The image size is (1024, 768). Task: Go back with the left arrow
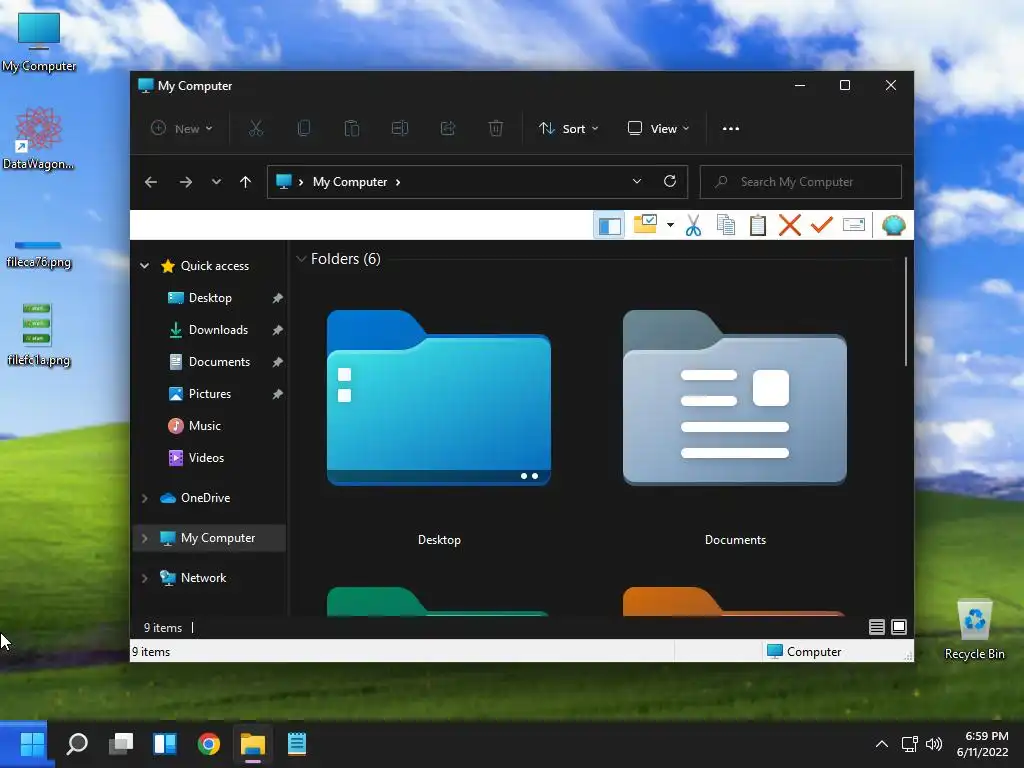coord(151,182)
